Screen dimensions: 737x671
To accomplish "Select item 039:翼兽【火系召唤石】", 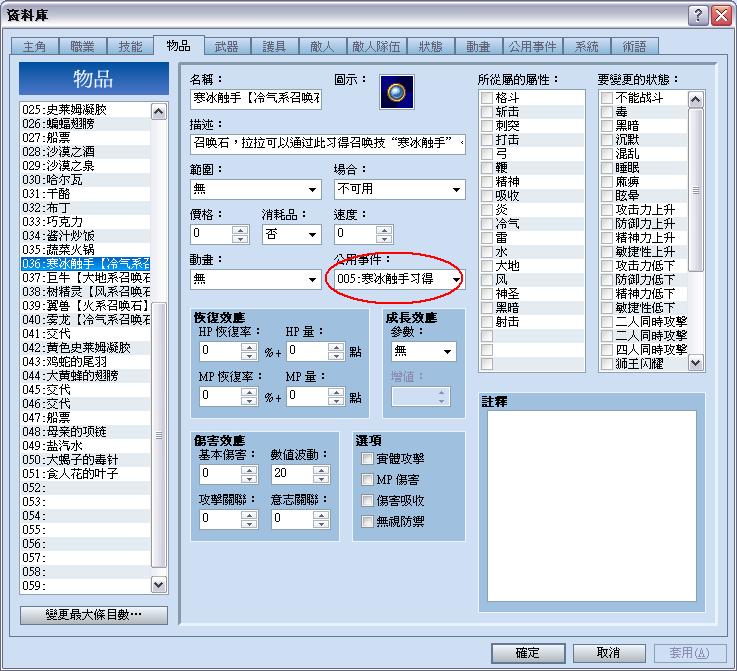I will click(86, 306).
